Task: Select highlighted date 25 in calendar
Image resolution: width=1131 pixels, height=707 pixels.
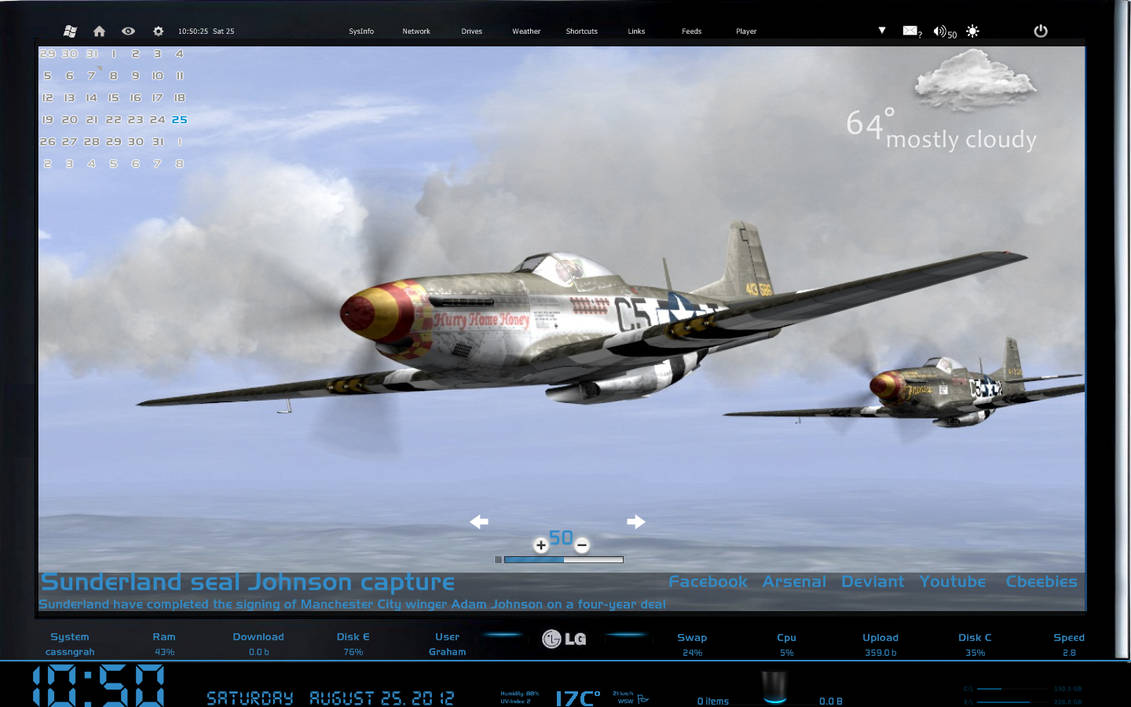Action: click(x=180, y=120)
